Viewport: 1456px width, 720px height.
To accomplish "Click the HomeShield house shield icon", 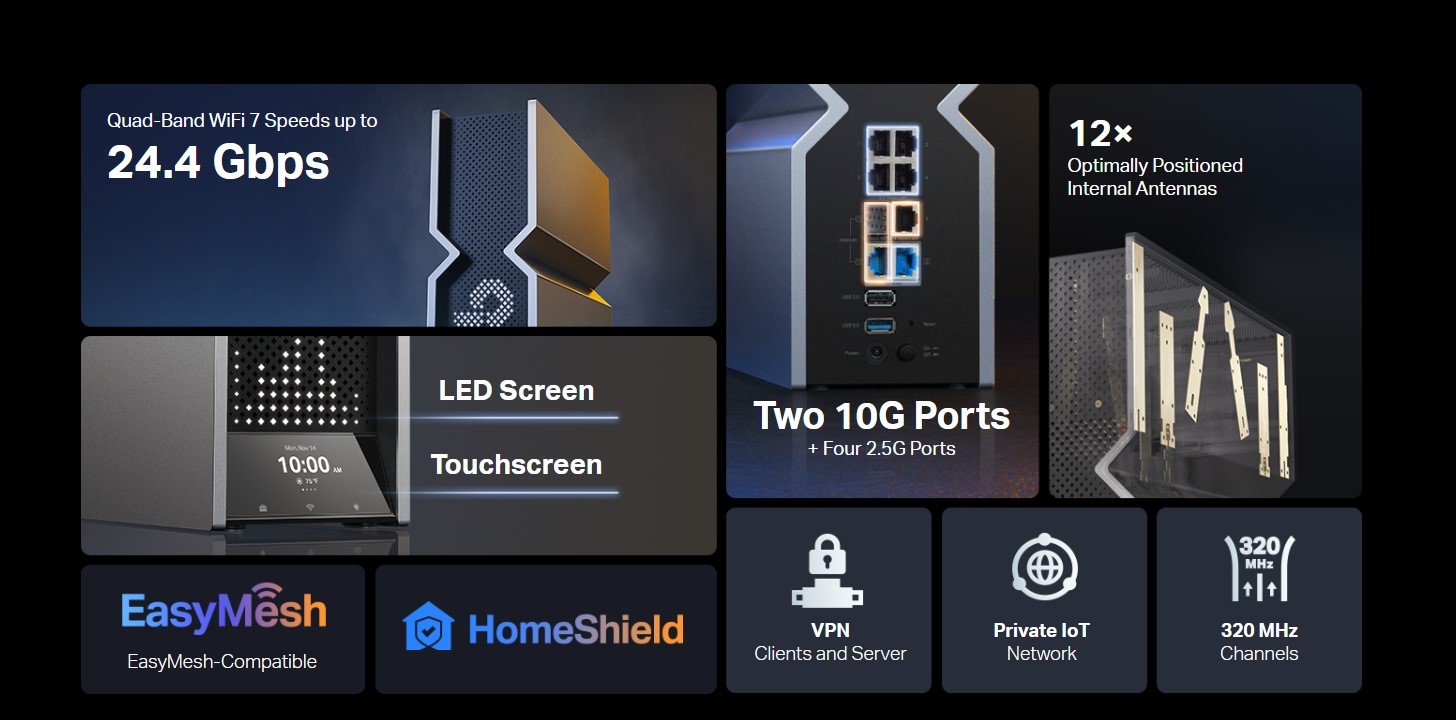I will pos(429,627).
